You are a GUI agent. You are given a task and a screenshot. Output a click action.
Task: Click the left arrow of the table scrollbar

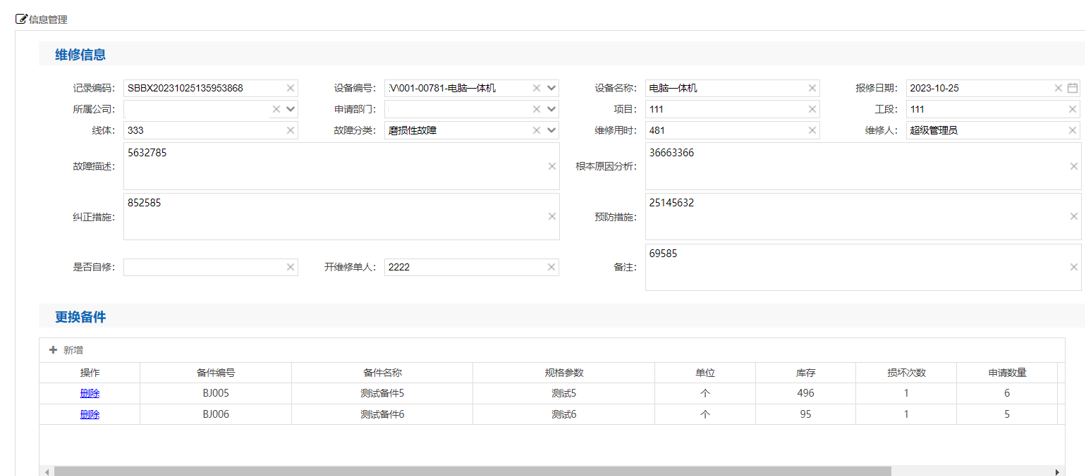coord(46,471)
